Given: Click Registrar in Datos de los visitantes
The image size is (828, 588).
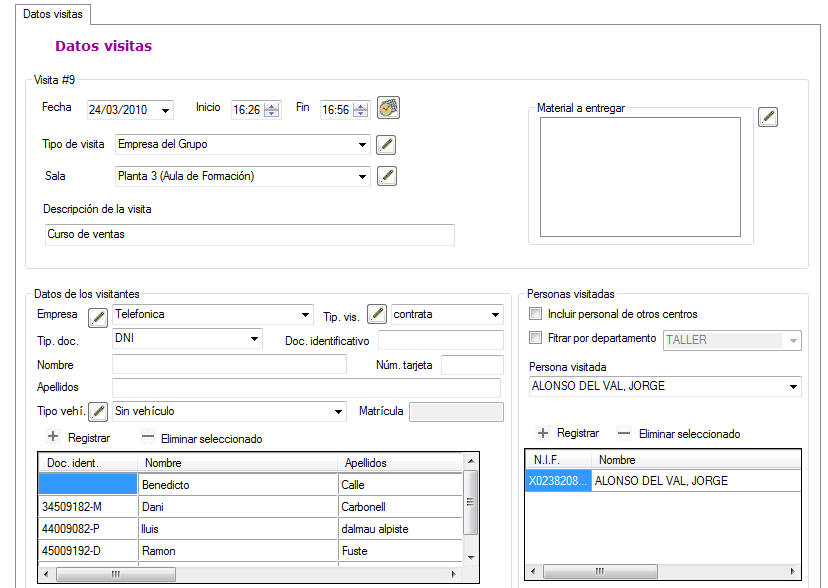Looking at the screenshot, I should click(89, 438).
